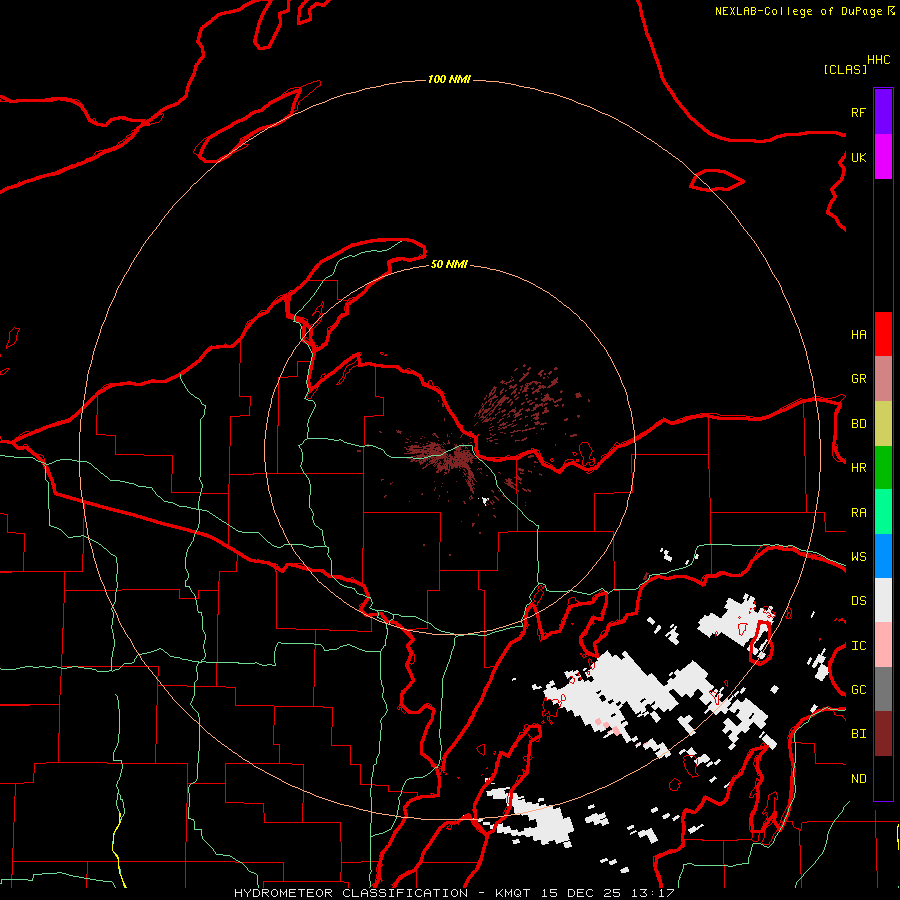The image size is (900, 900).
Task: Click the NEXLAB-College of DuPage text
Action: click(798, 11)
